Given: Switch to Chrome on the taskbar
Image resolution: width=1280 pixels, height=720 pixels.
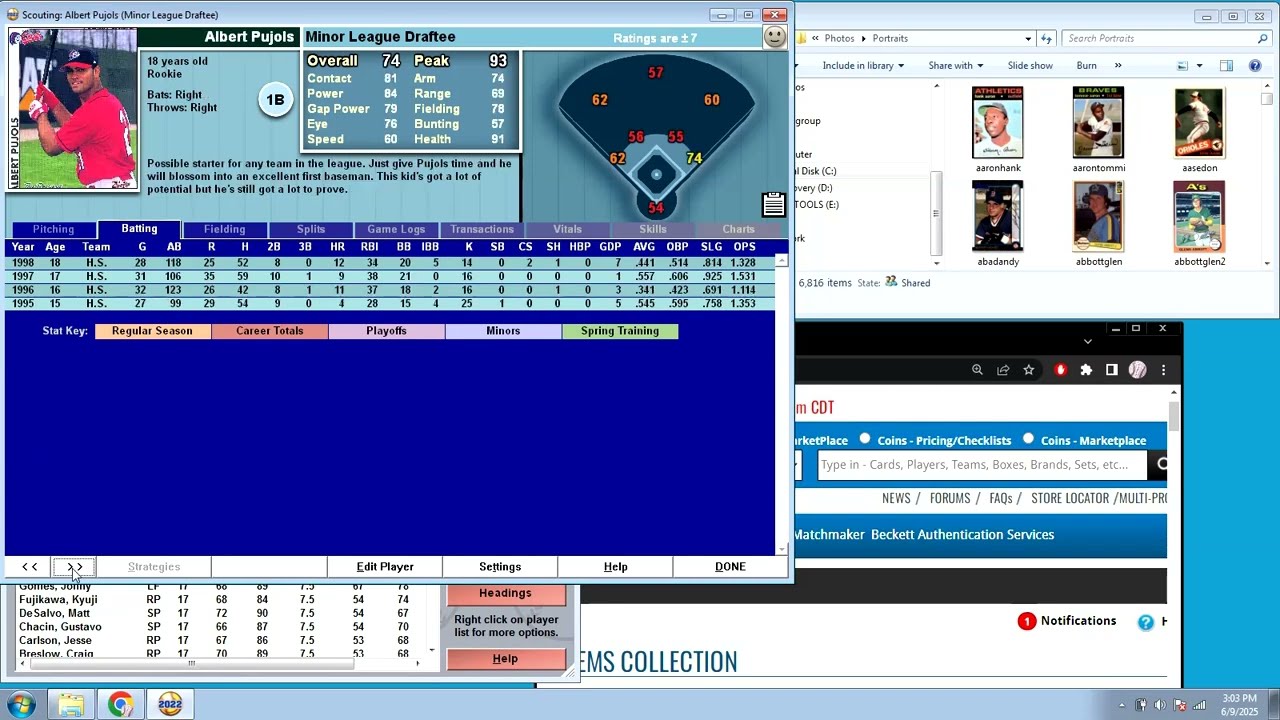Looking at the screenshot, I should [x=121, y=705].
